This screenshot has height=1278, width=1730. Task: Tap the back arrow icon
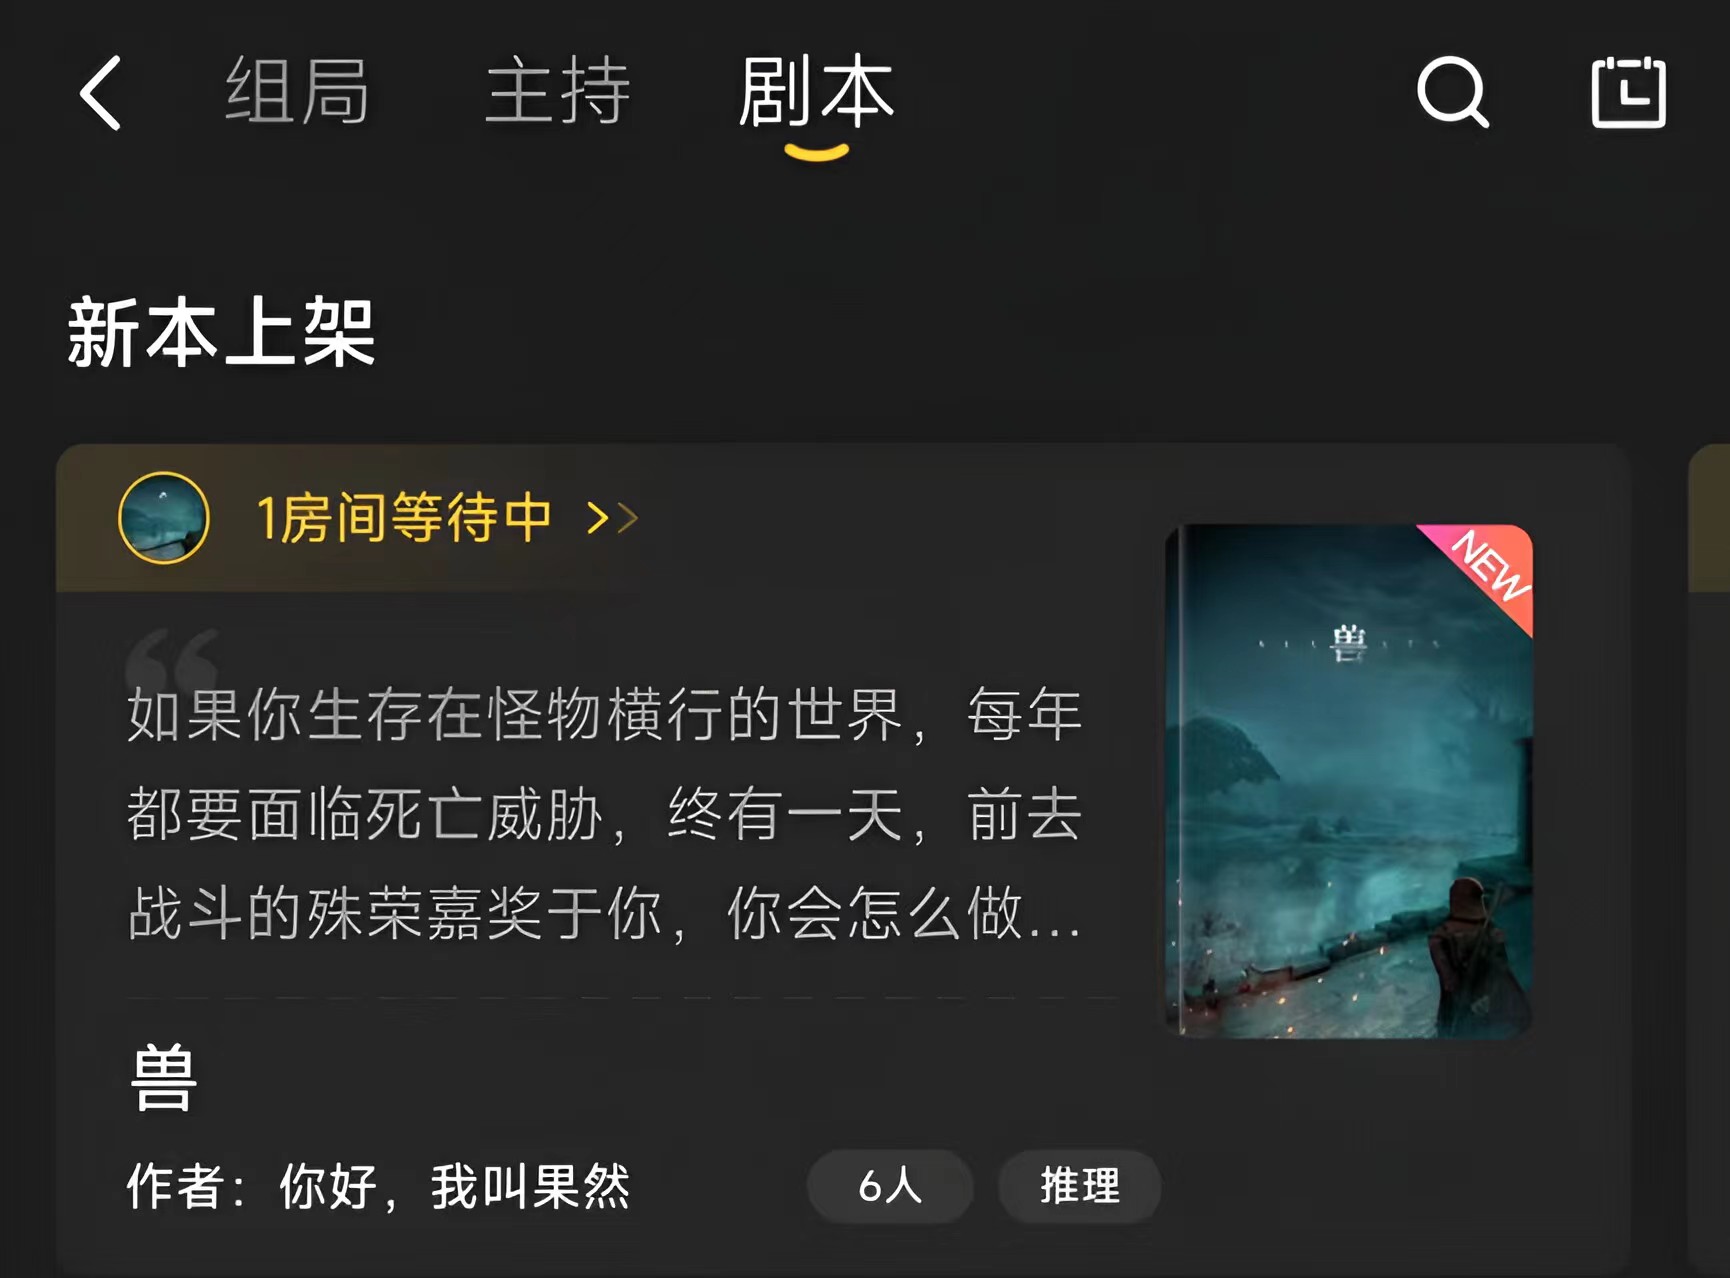100,92
